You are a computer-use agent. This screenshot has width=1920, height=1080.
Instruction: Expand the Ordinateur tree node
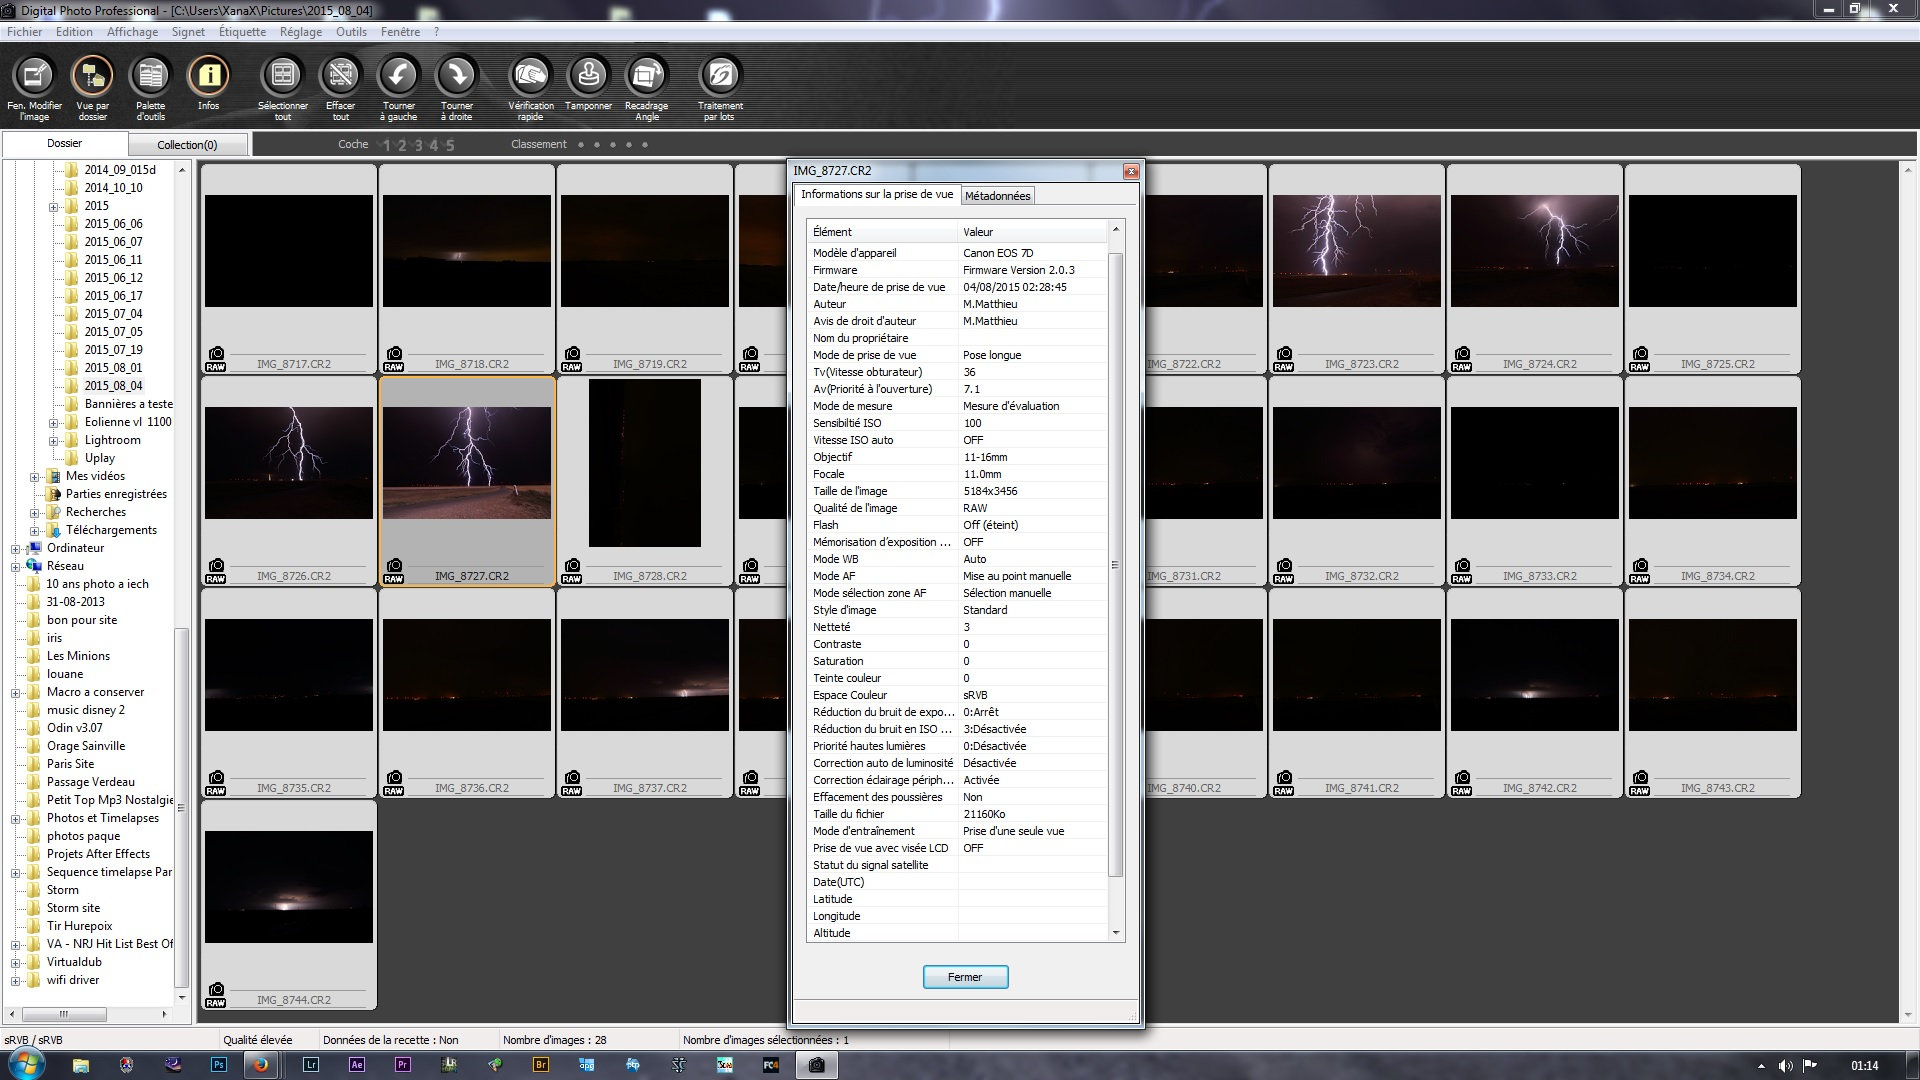[15, 549]
